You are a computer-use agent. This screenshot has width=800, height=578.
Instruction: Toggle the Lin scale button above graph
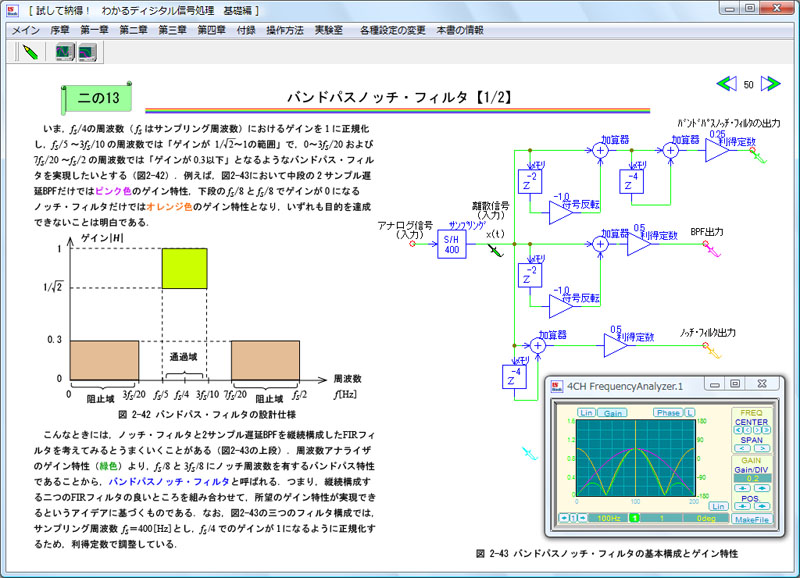click(586, 412)
